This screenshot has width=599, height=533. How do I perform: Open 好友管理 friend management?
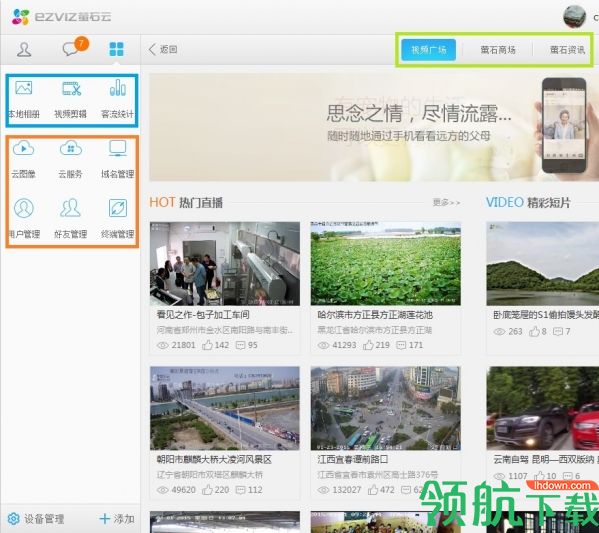coord(71,219)
